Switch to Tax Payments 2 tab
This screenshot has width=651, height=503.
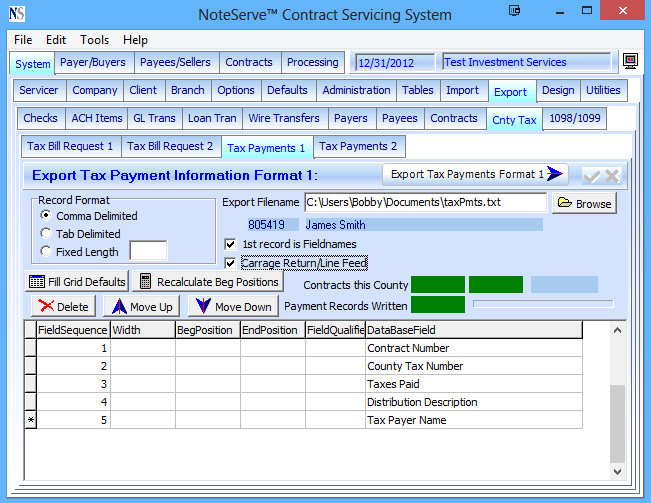pyautogui.click(x=357, y=146)
